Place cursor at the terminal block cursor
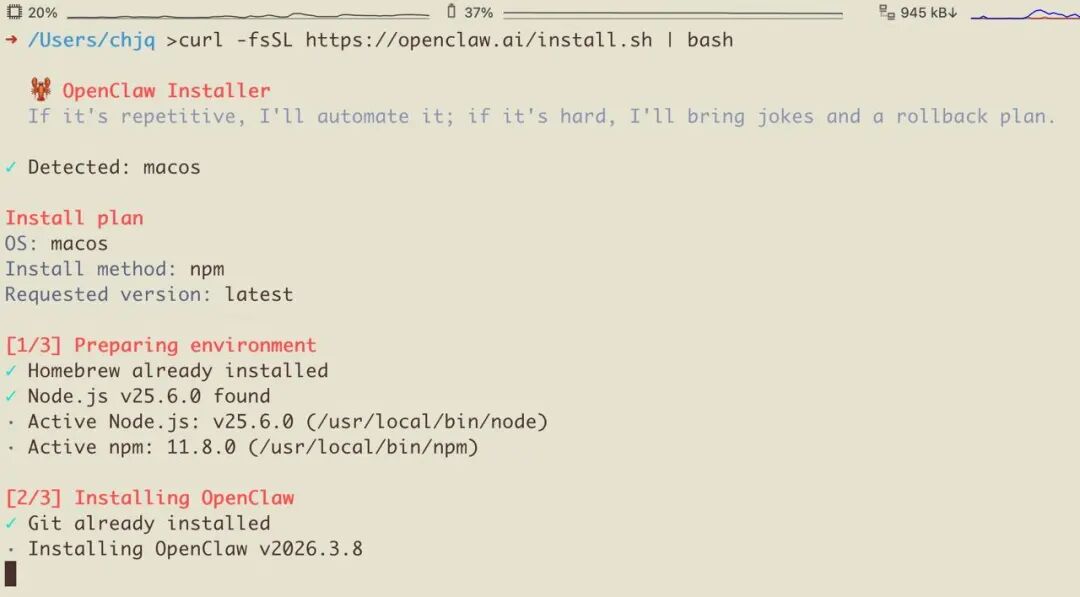This screenshot has width=1080, height=597. (x=11, y=573)
